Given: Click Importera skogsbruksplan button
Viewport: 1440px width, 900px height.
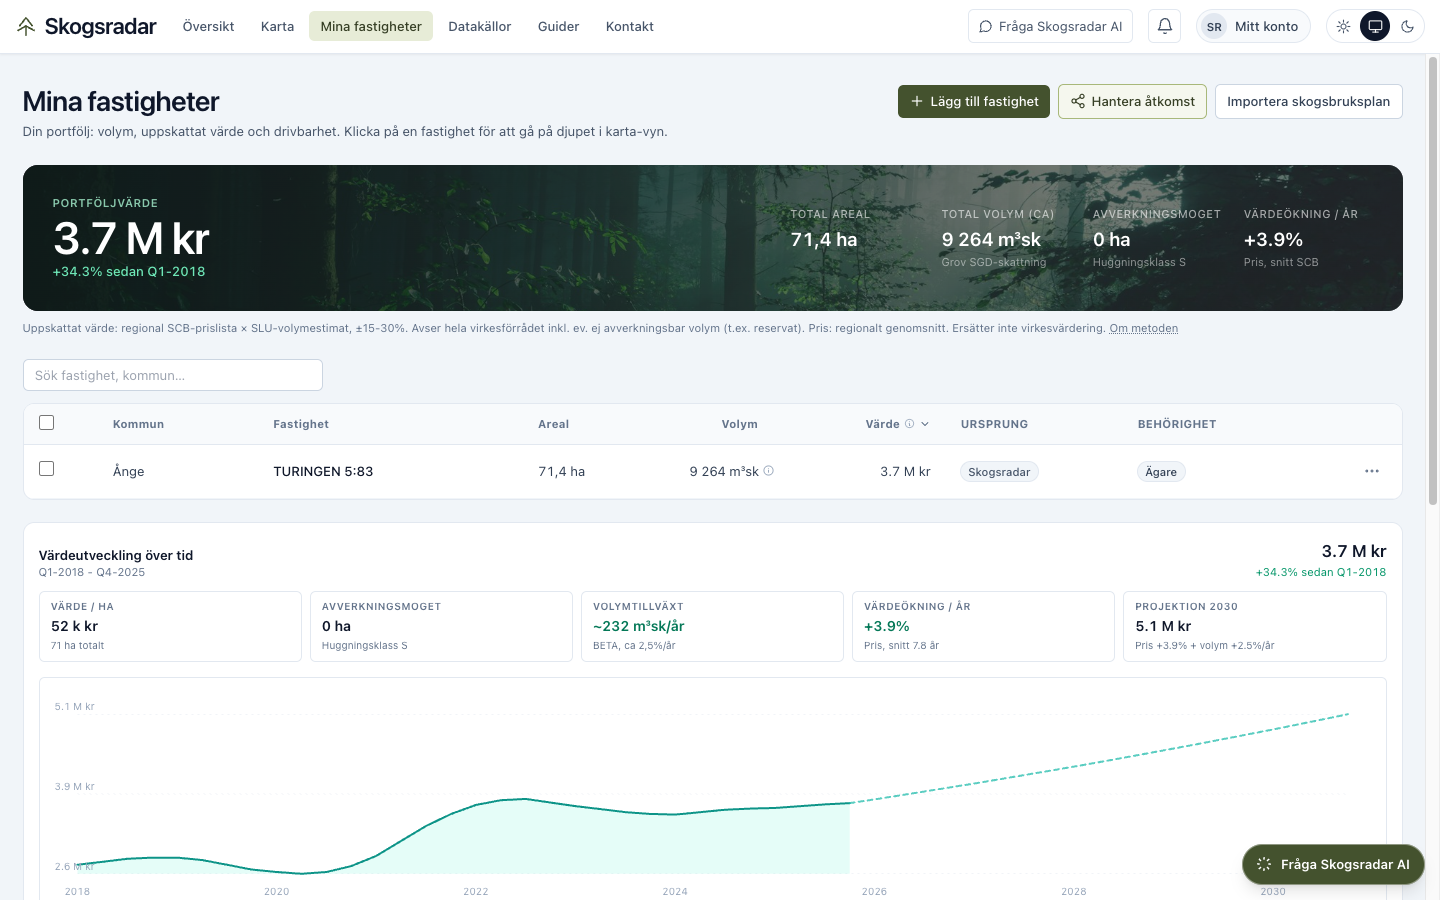Looking at the screenshot, I should (x=1309, y=101).
